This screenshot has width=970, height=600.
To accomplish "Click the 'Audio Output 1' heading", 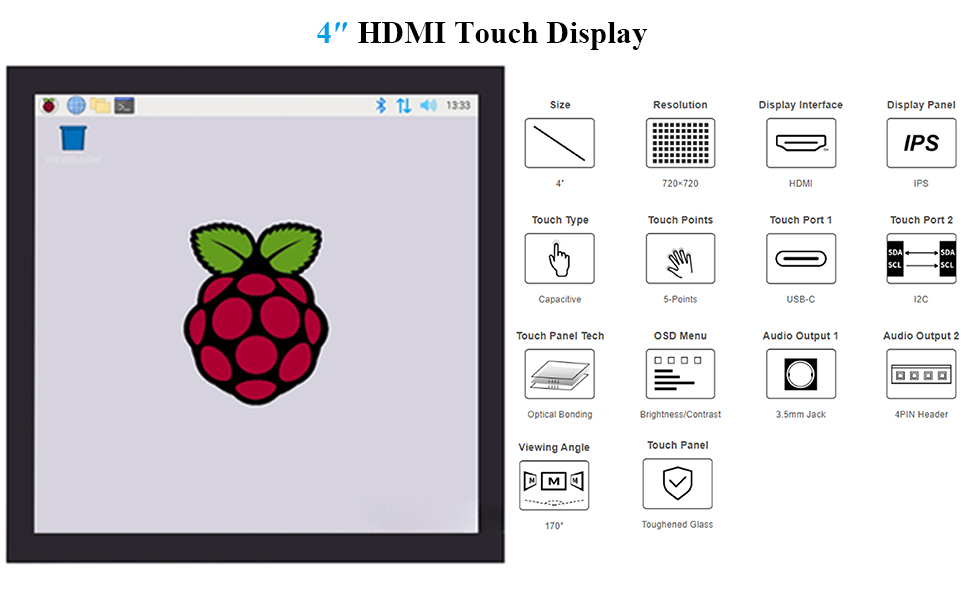I will [x=800, y=336].
